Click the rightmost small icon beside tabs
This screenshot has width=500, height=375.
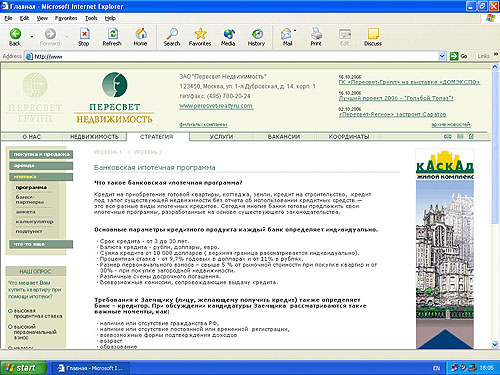471,136
